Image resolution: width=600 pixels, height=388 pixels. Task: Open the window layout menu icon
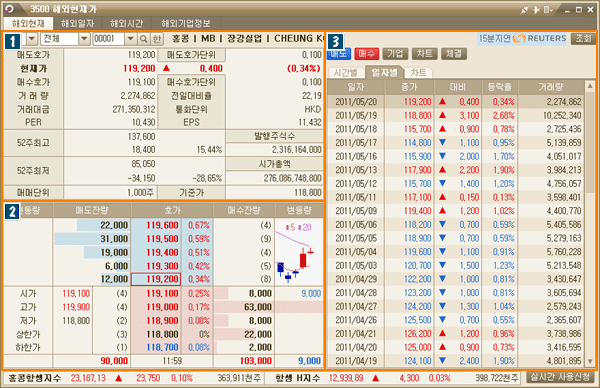point(548,10)
